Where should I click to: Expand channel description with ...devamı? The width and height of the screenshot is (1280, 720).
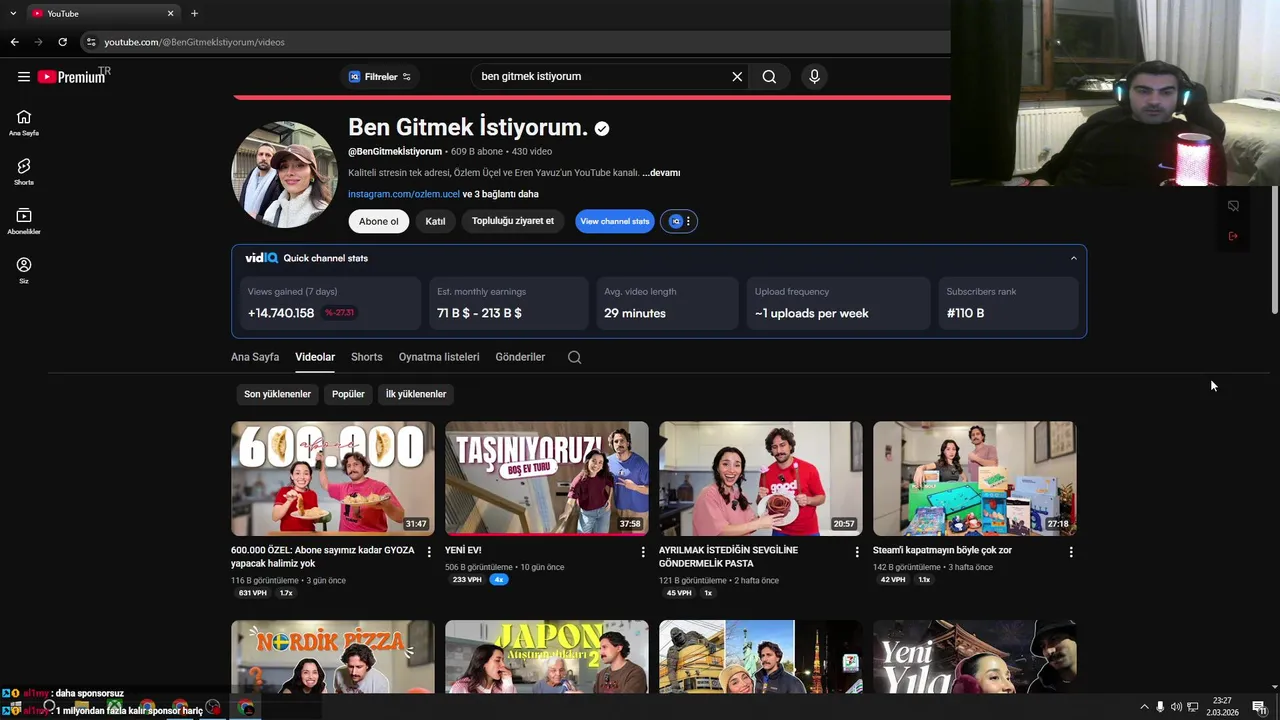661,172
